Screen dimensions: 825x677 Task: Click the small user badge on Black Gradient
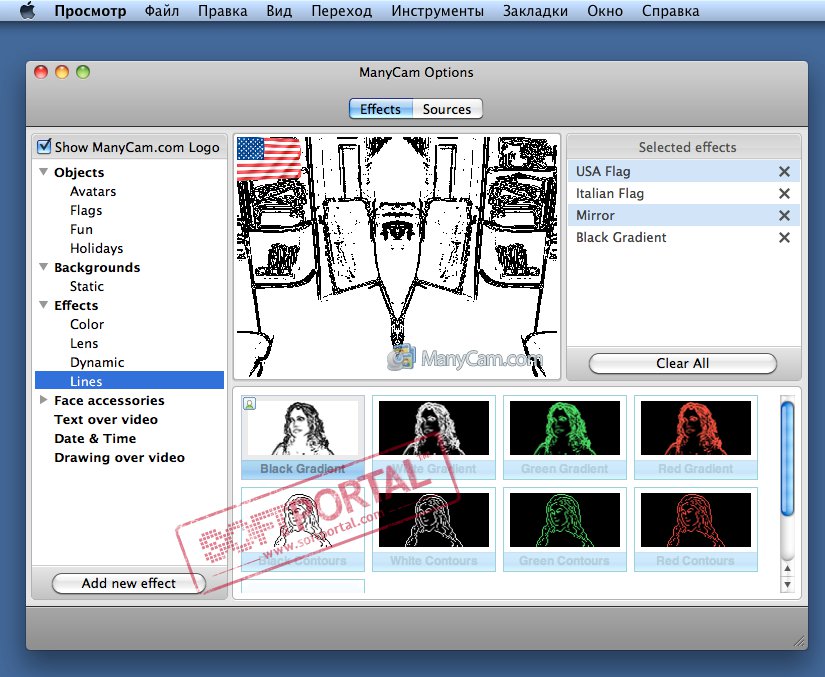coord(249,403)
